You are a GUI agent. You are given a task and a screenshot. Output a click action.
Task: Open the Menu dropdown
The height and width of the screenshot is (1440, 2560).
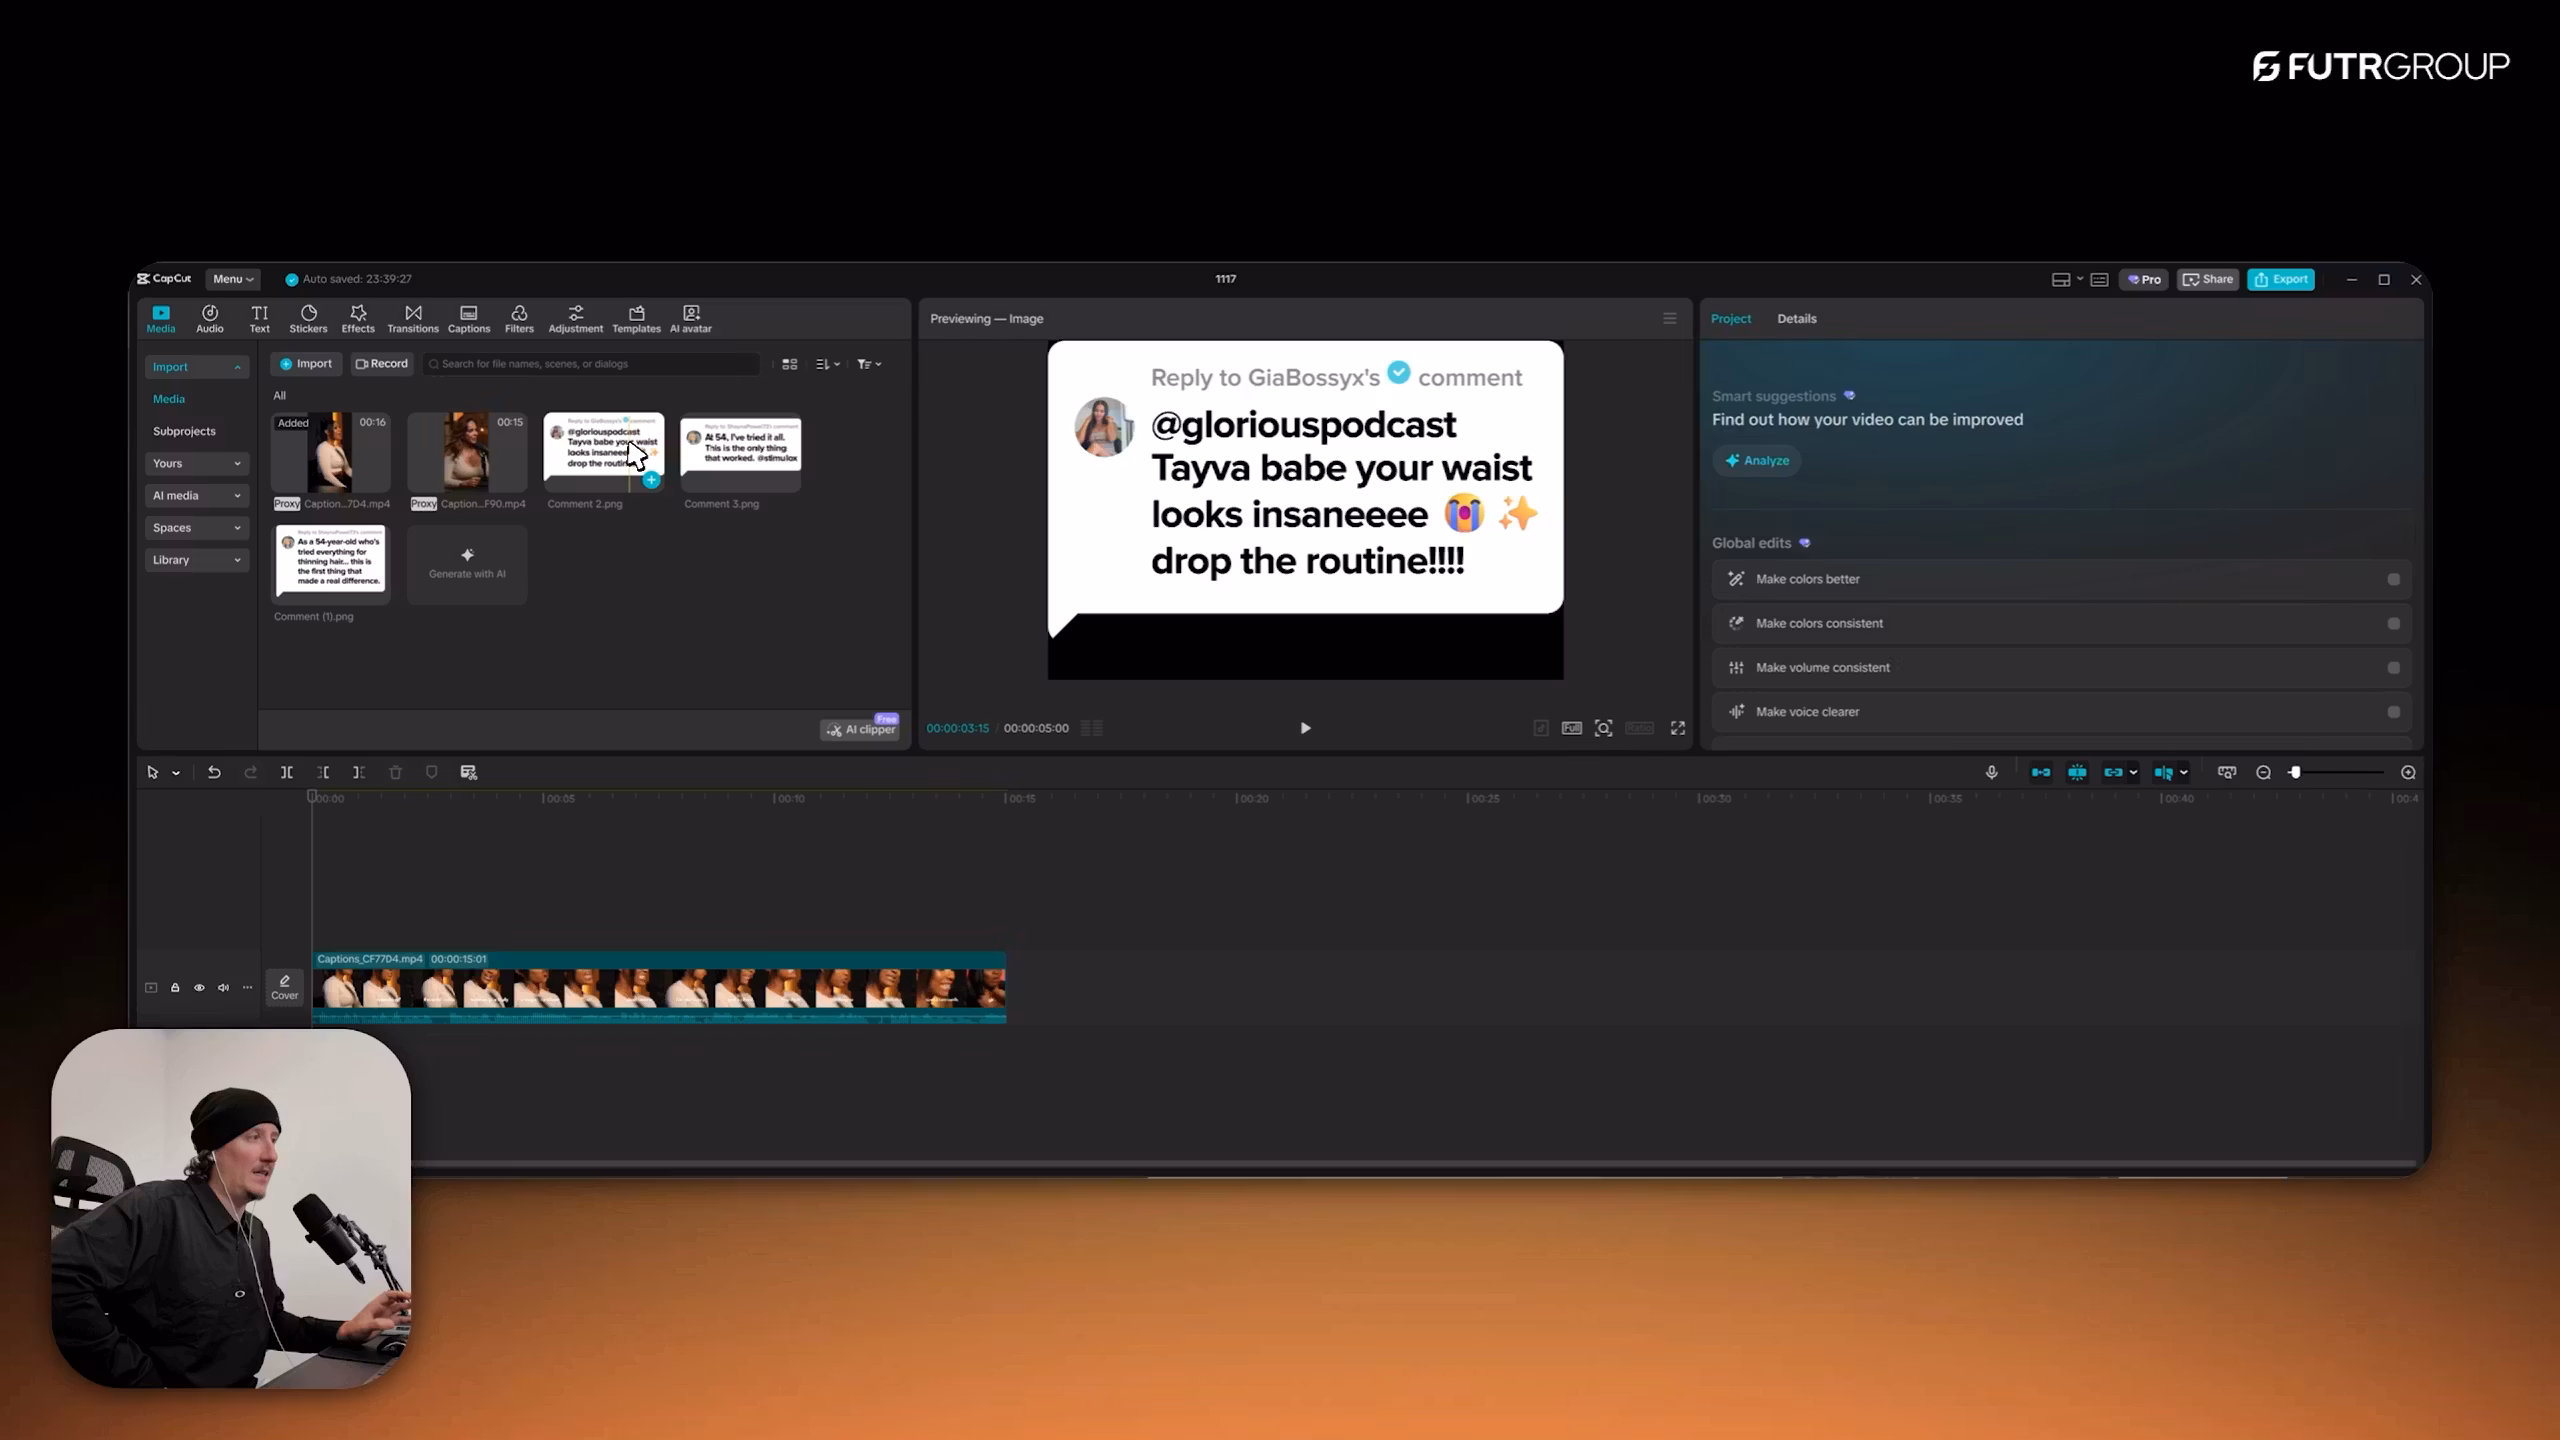[232, 279]
